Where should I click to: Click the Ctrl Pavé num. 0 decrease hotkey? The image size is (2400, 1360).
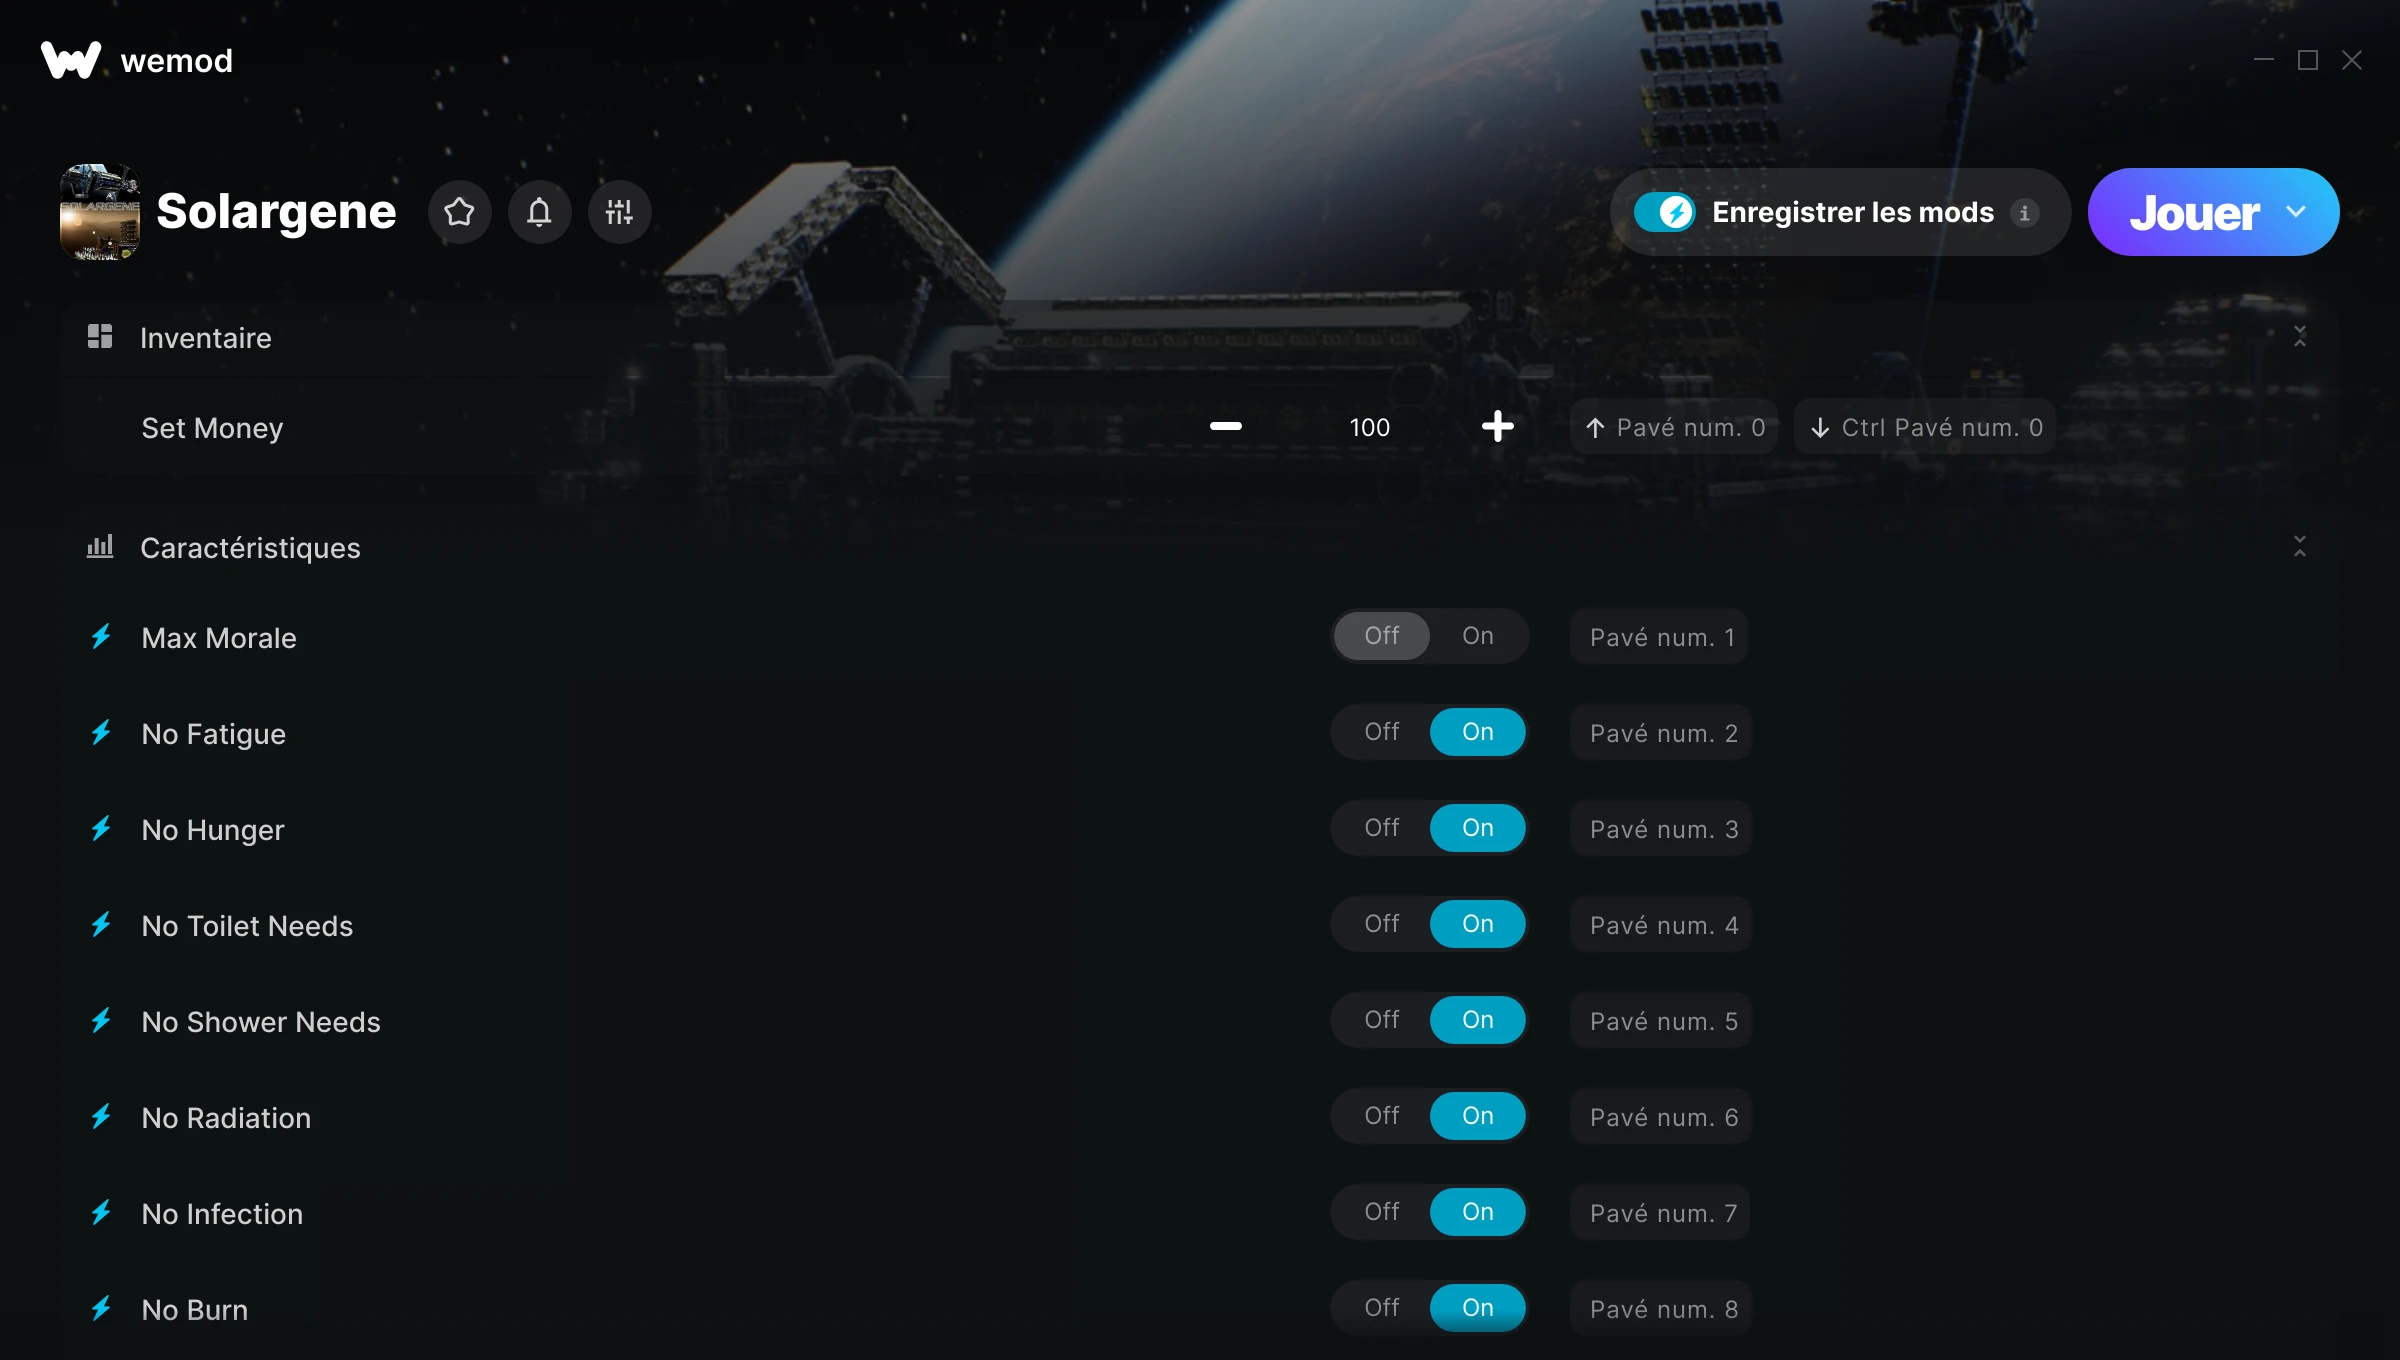pyautogui.click(x=1925, y=427)
